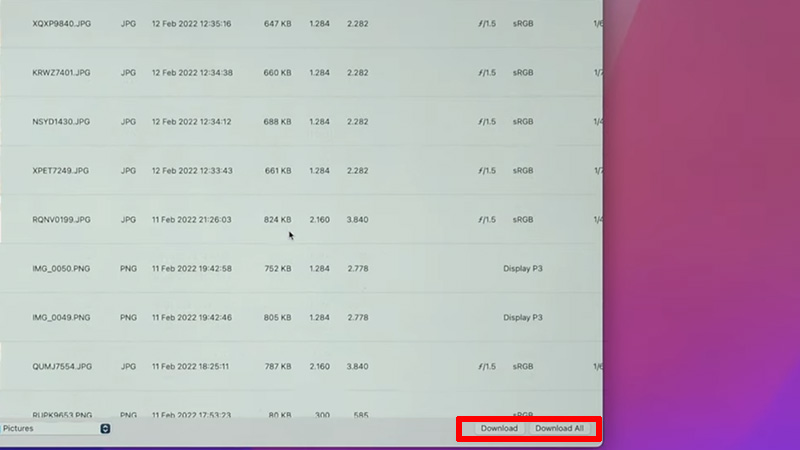Select the file RQNV0199.JPG
Image resolution: width=800 pixels, height=450 pixels.
(x=61, y=220)
